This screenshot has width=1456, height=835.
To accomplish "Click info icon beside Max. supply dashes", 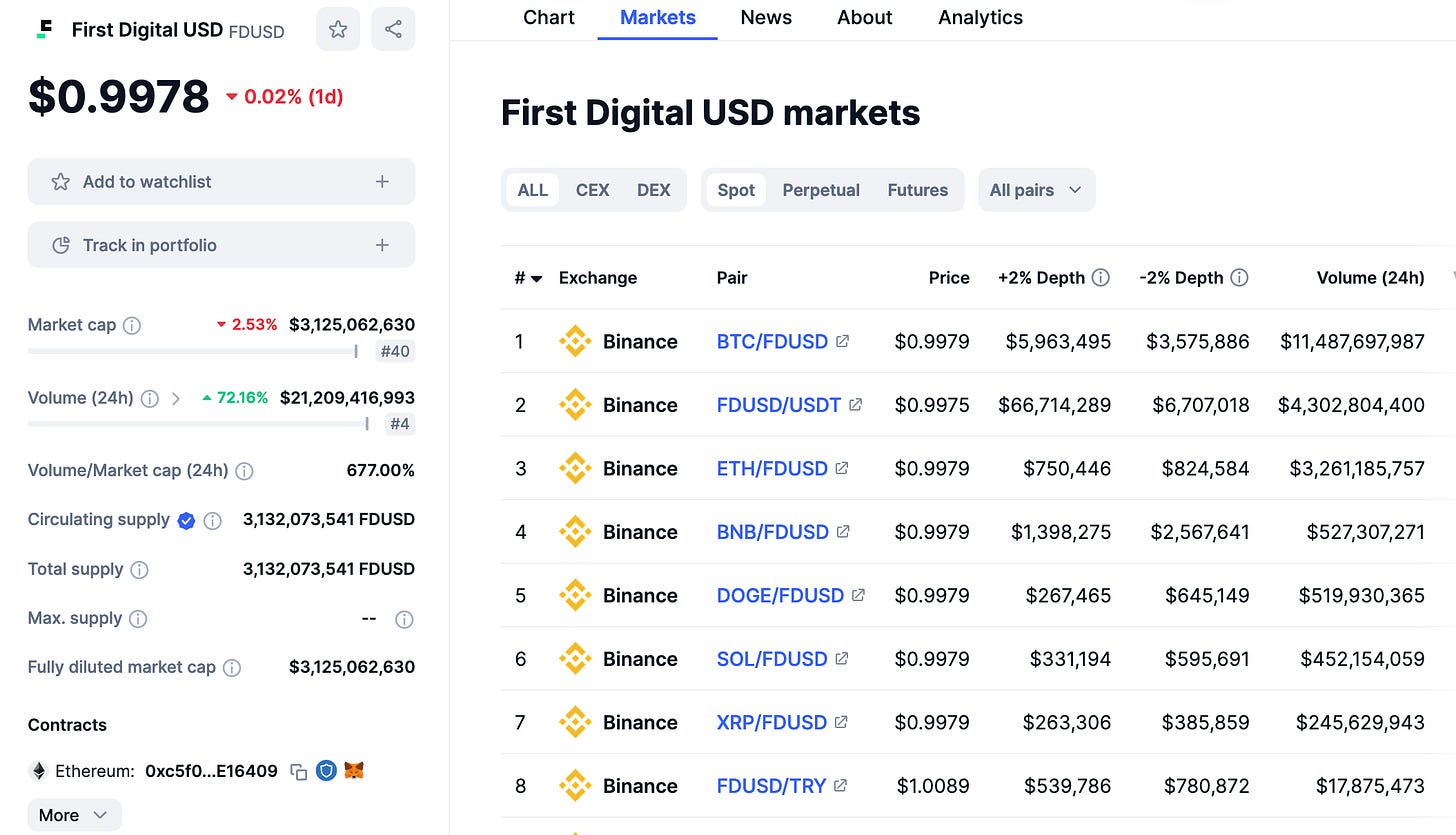I will coord(404,619).
